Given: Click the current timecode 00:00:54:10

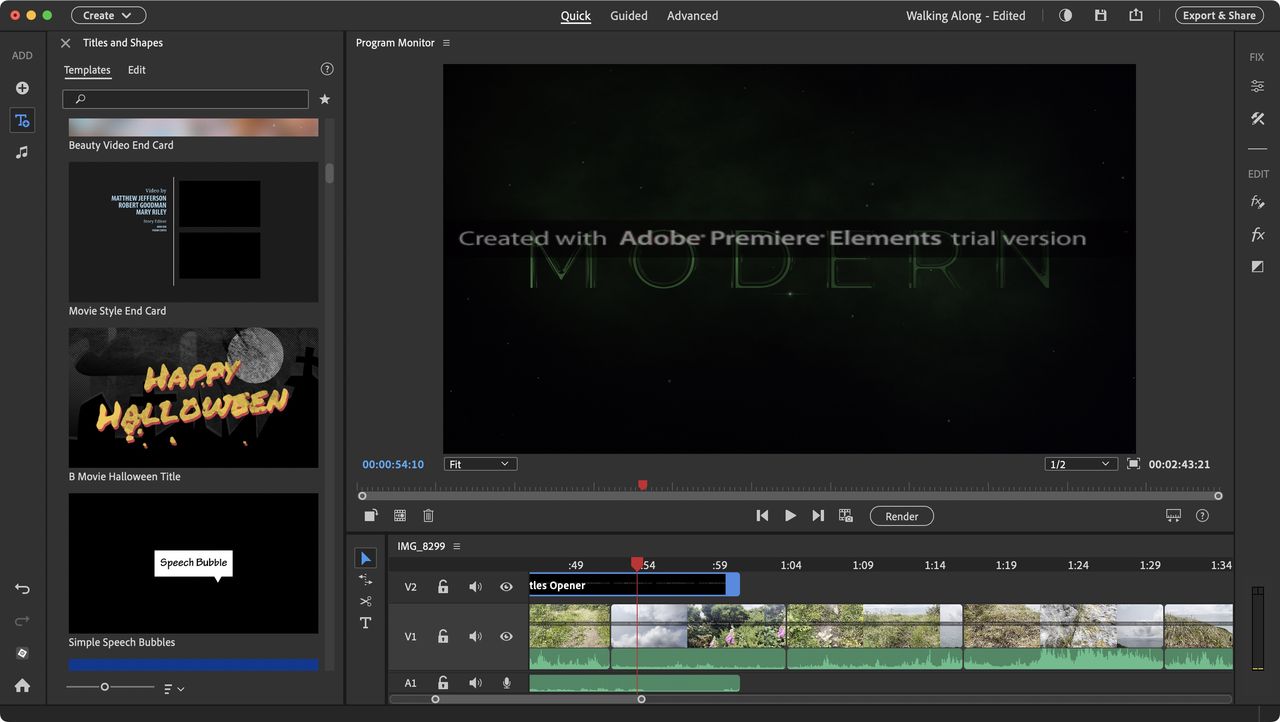Looking at the screenshot, I should point(393,464).
